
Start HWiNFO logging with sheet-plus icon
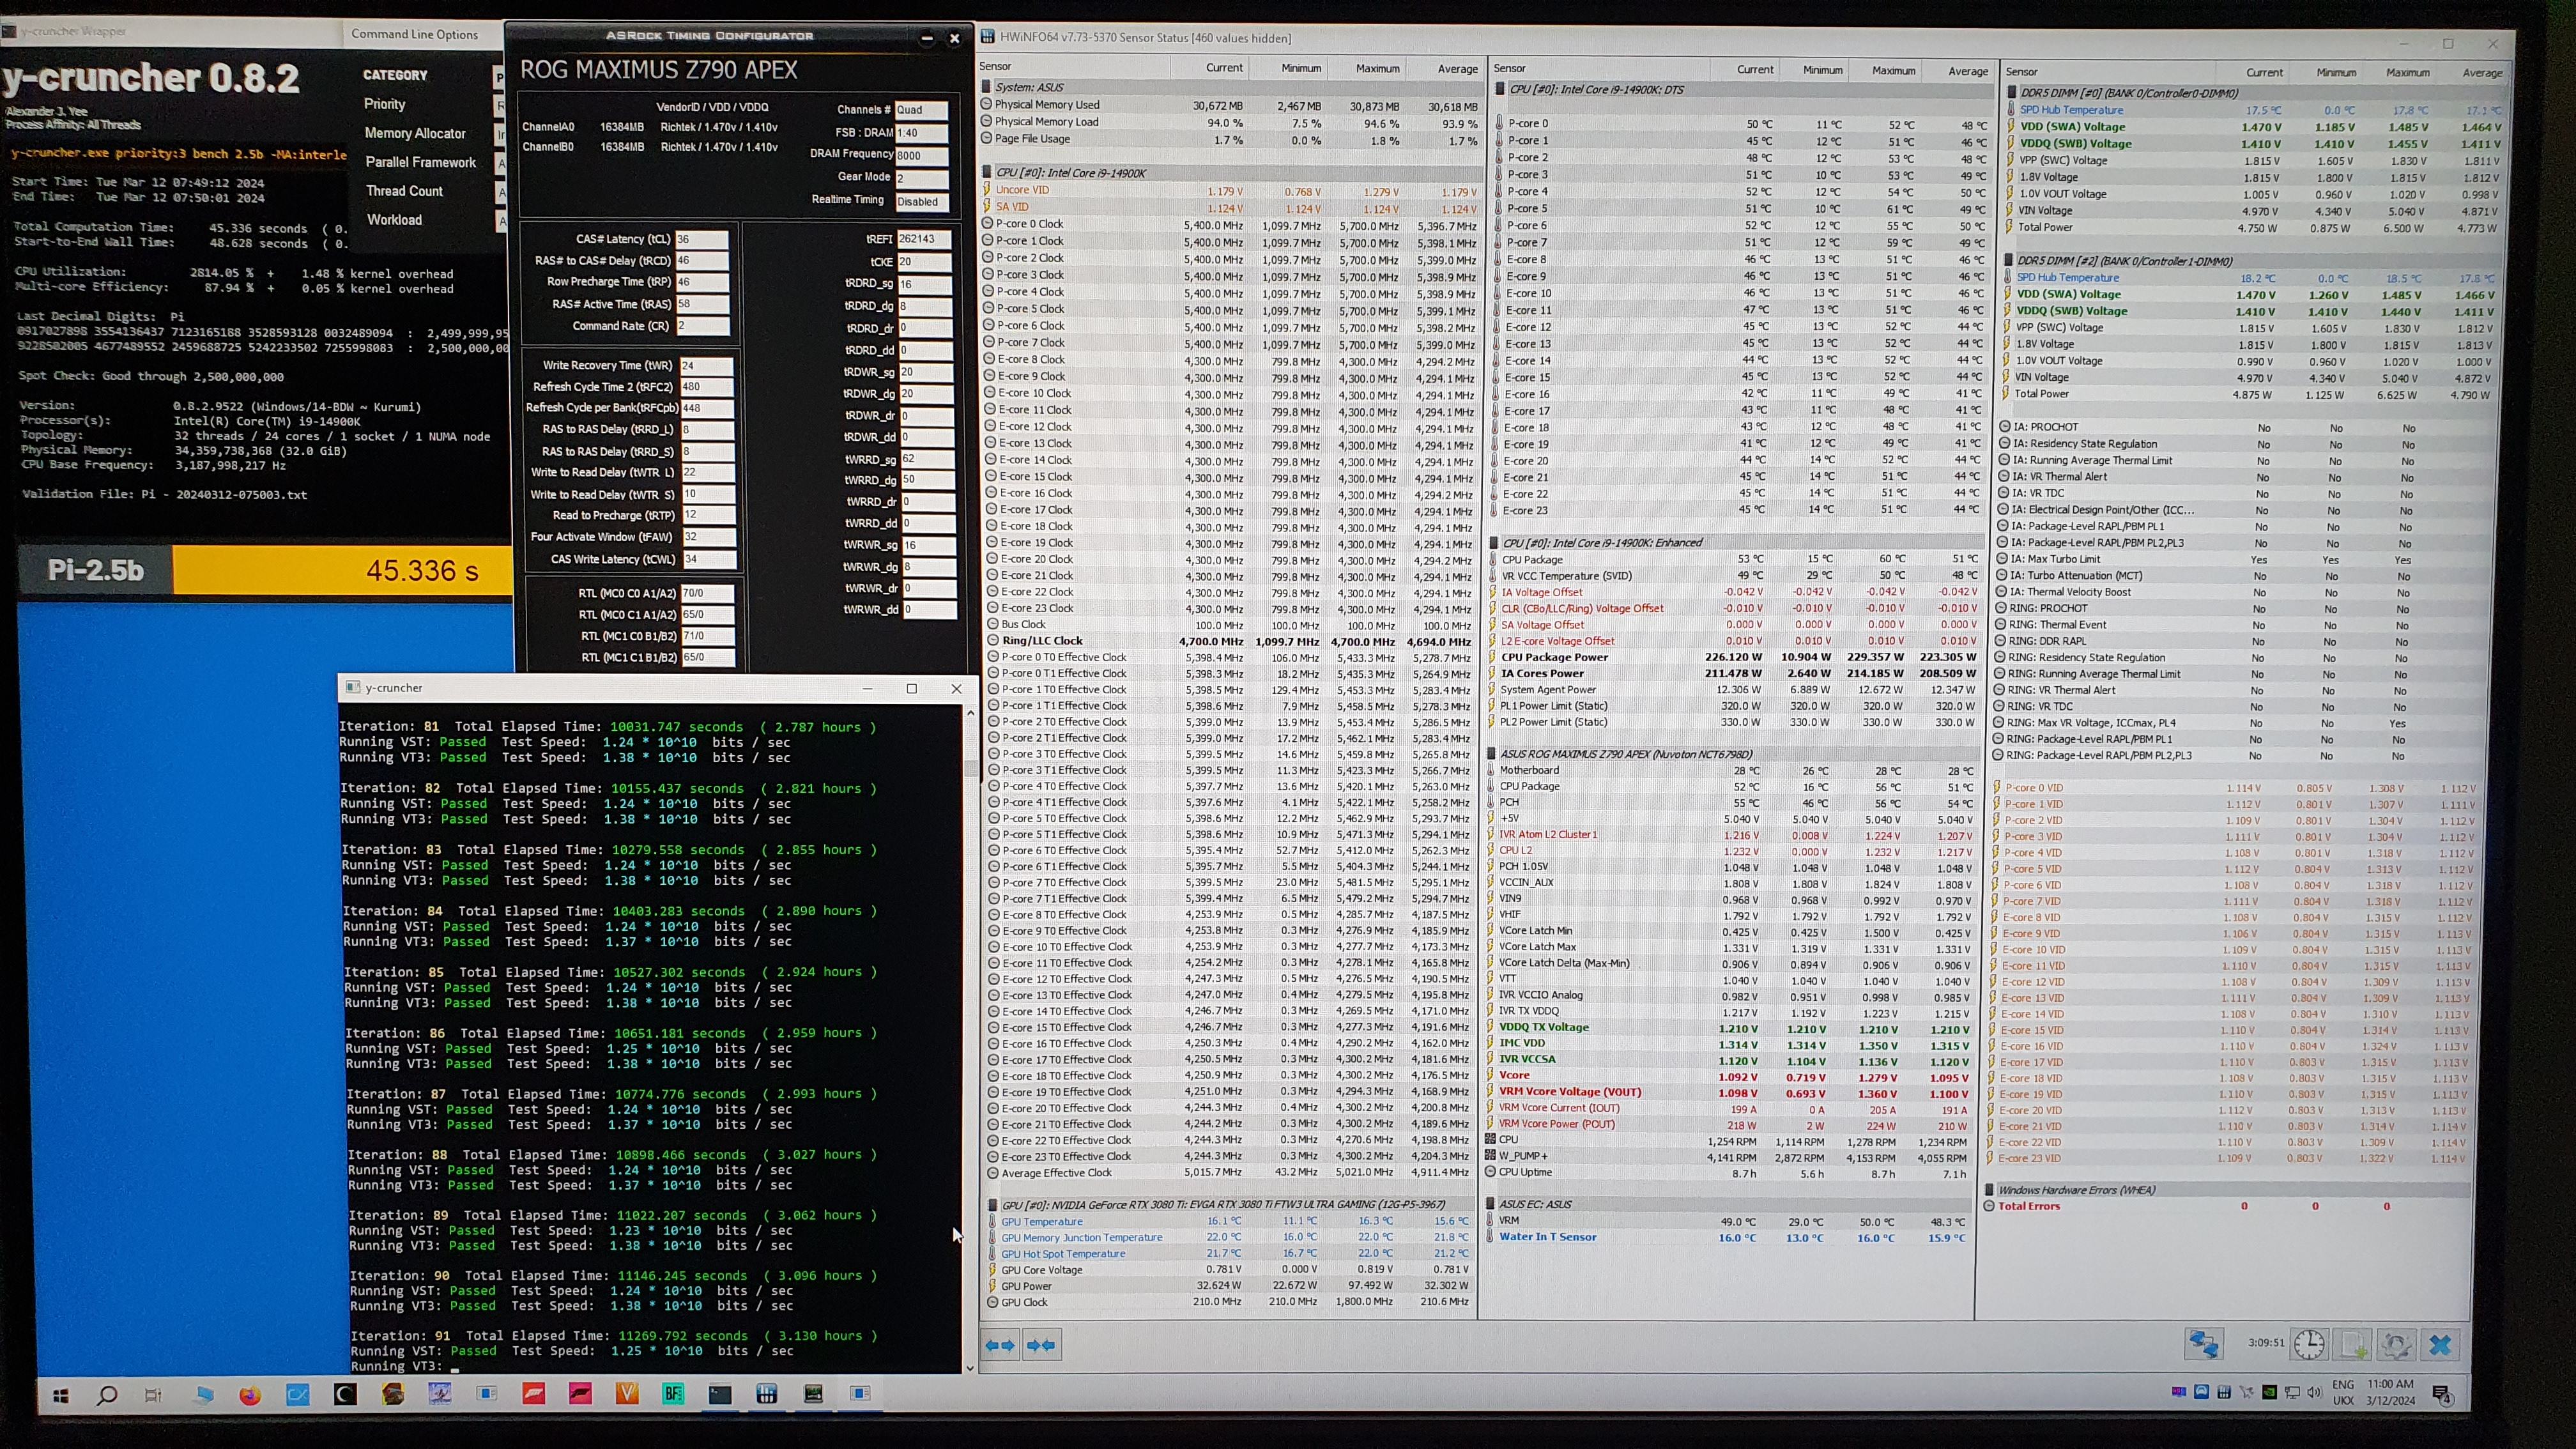[x=2352, y=1345]
